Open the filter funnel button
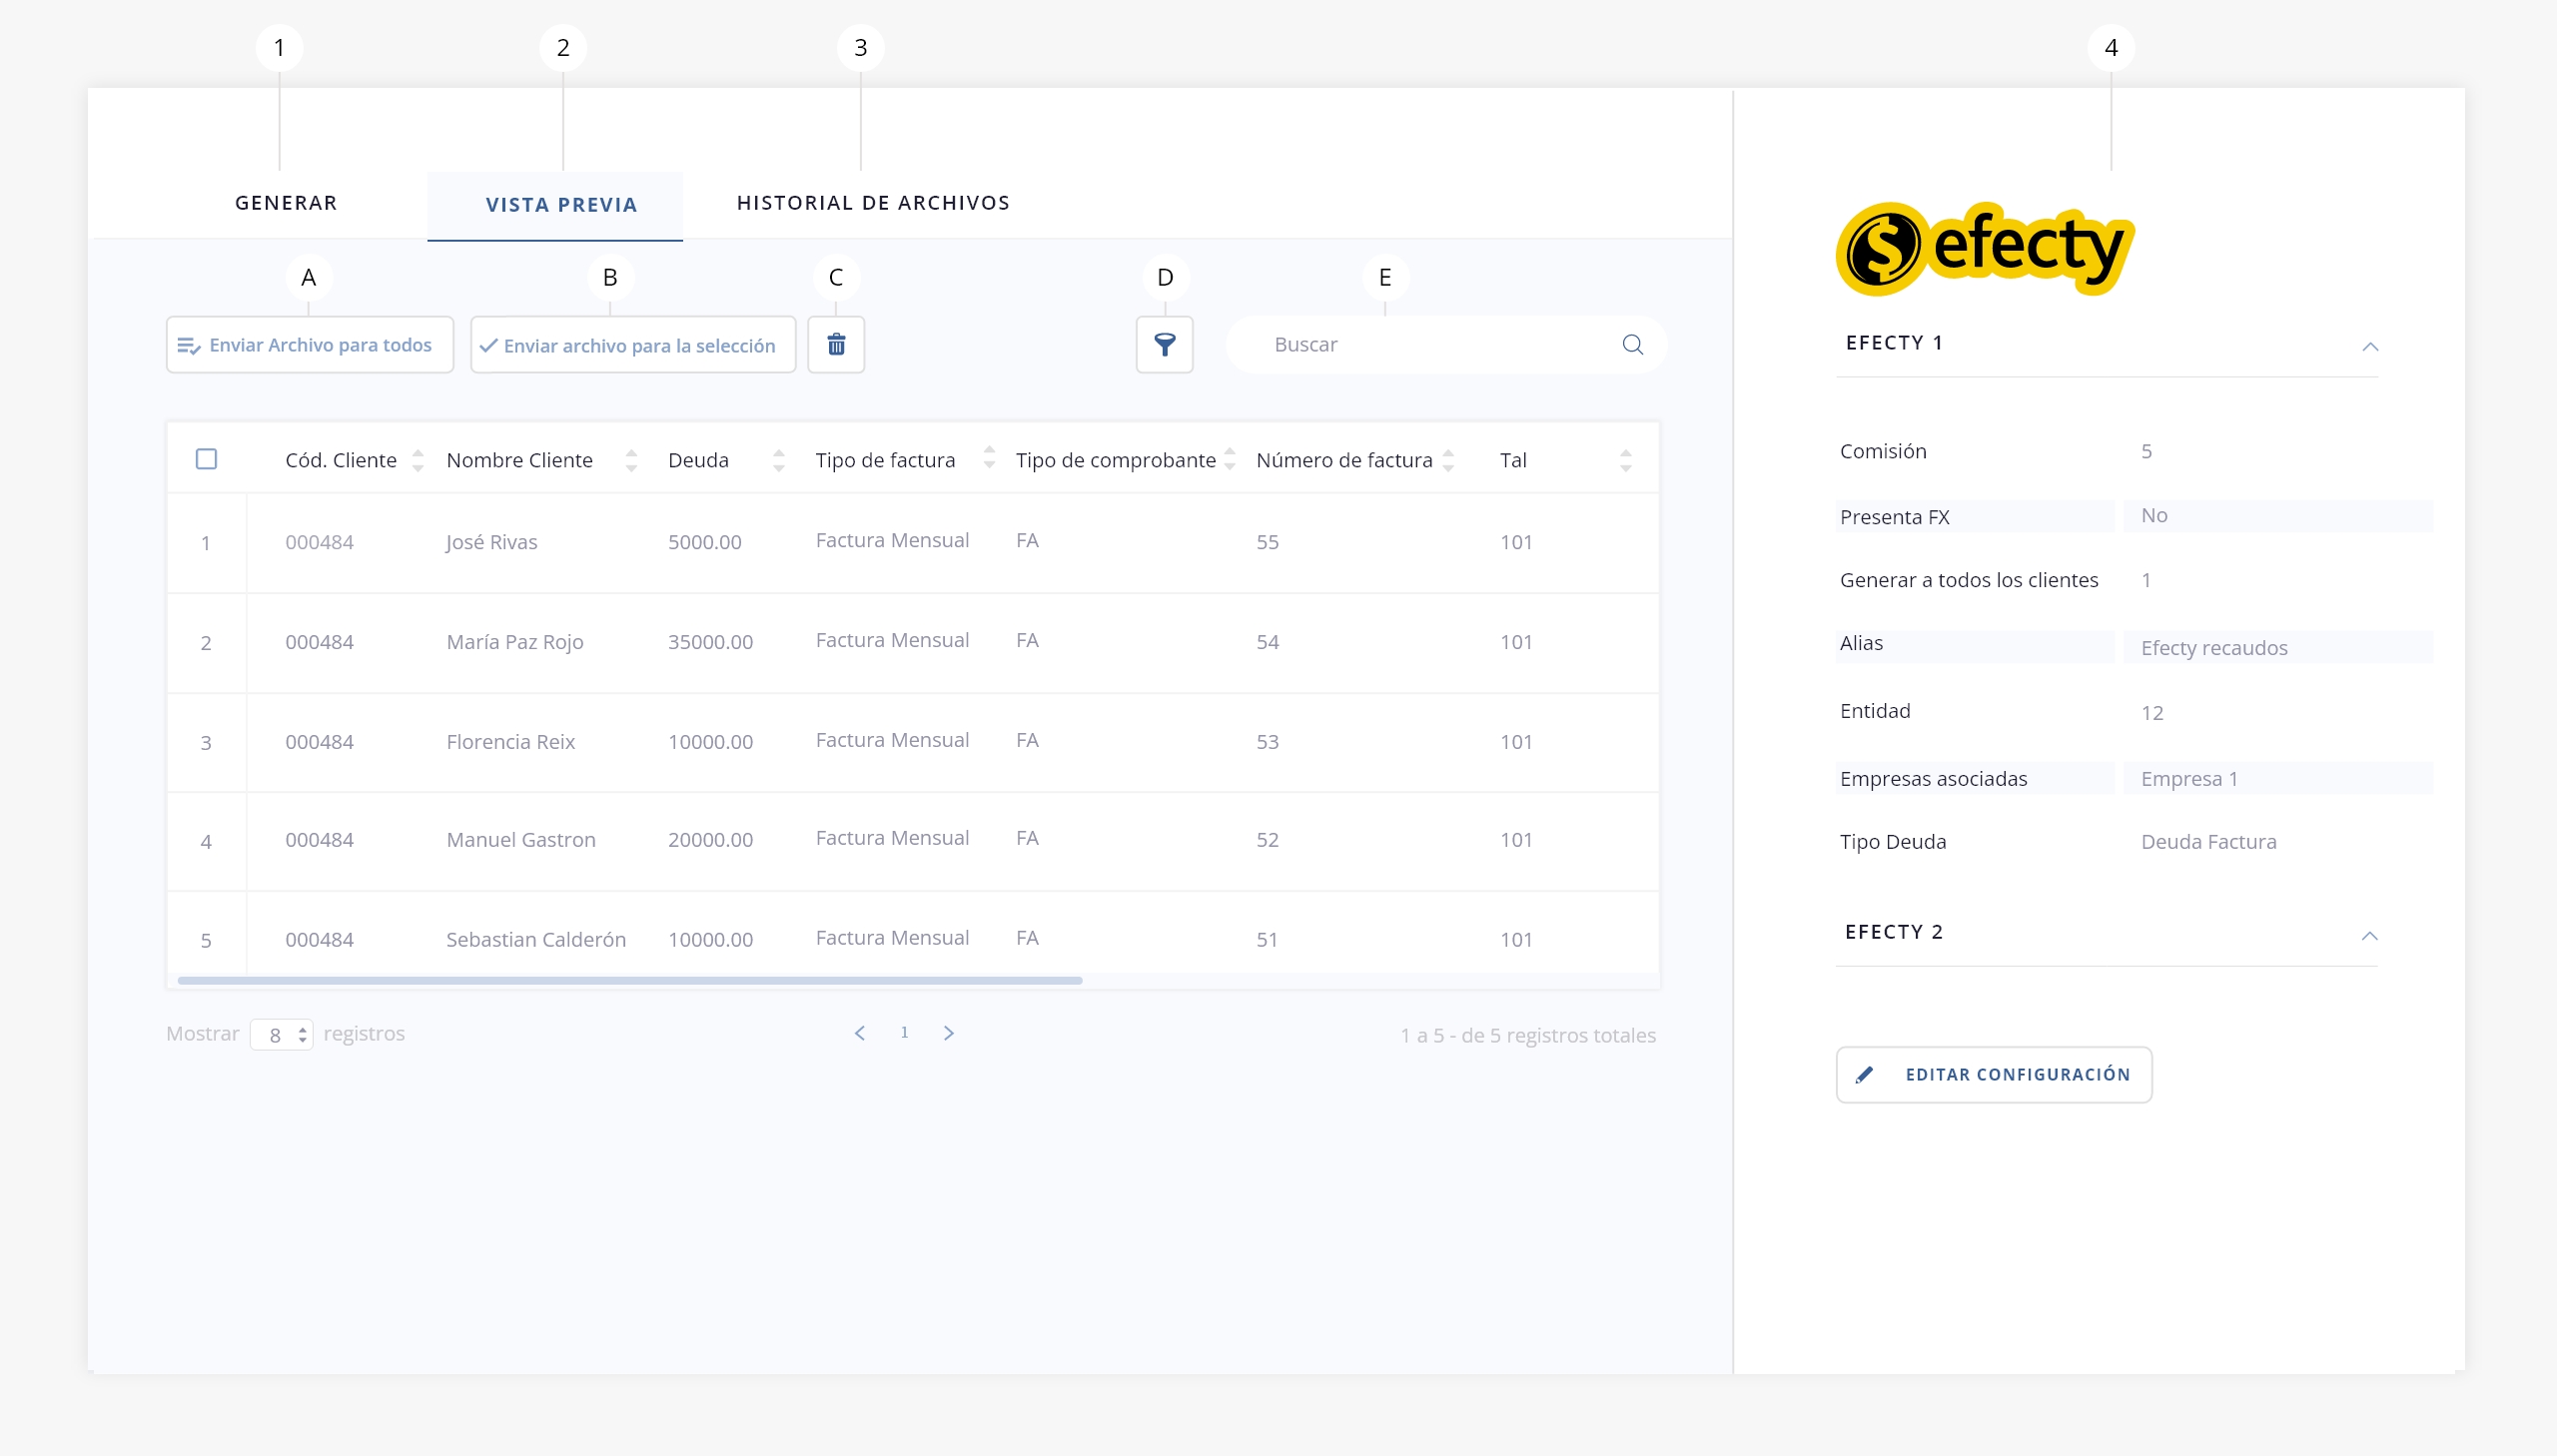Image resolution: width=2557 pixels, height=1456 pixels. (1164, 345)
